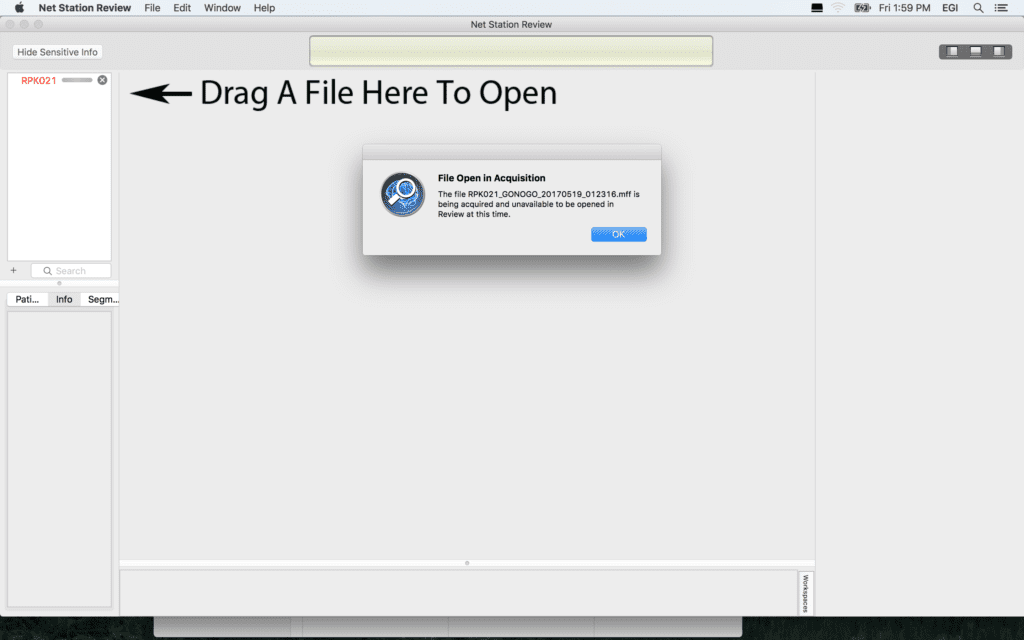Open the Window menu
This screenshot has height=640, width=1024.
pos(222,8)
